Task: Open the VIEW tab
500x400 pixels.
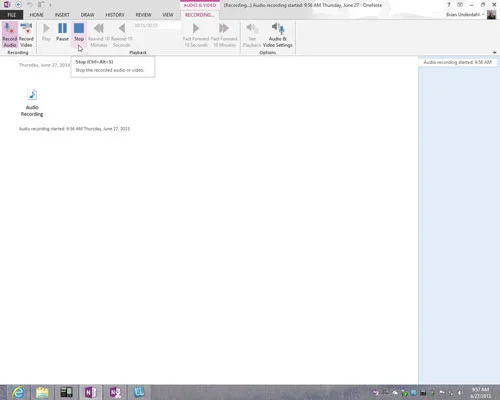Action: pos(168,15)
